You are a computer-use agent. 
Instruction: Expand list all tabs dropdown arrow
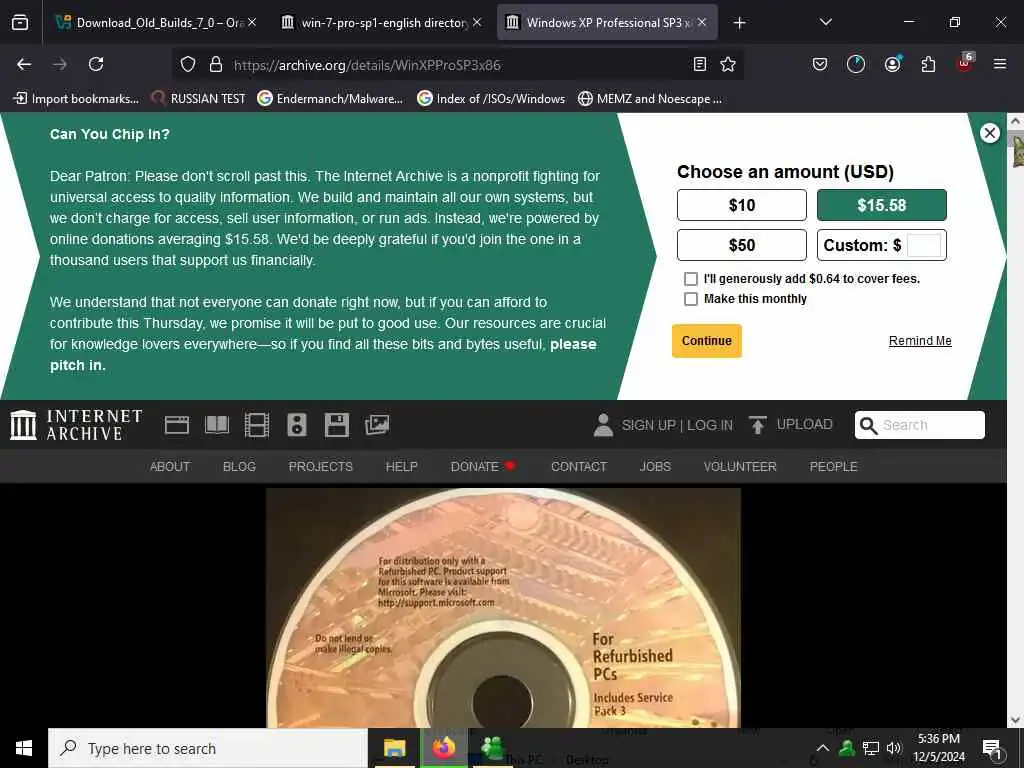(825, 22)
